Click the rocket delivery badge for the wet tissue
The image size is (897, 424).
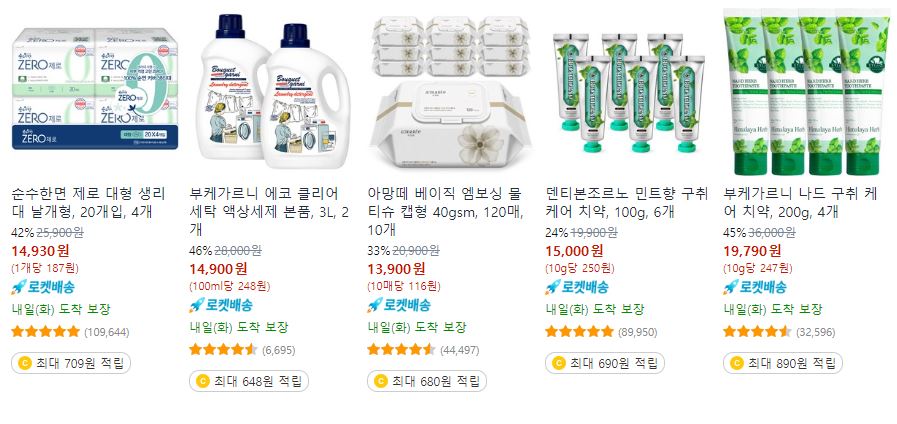point(399,305)
